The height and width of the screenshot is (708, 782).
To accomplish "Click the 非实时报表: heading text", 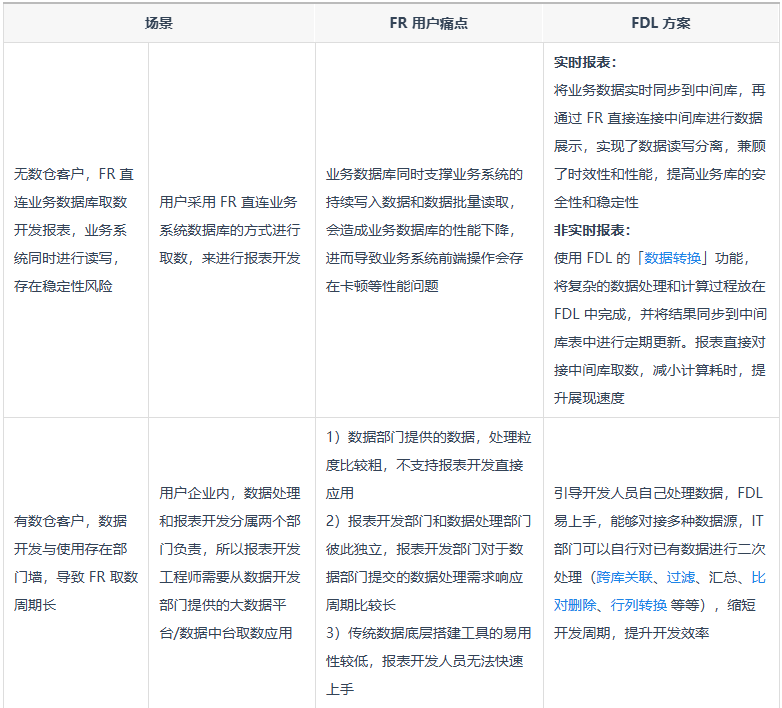I will pyautogui.click(x=592, y=230).
